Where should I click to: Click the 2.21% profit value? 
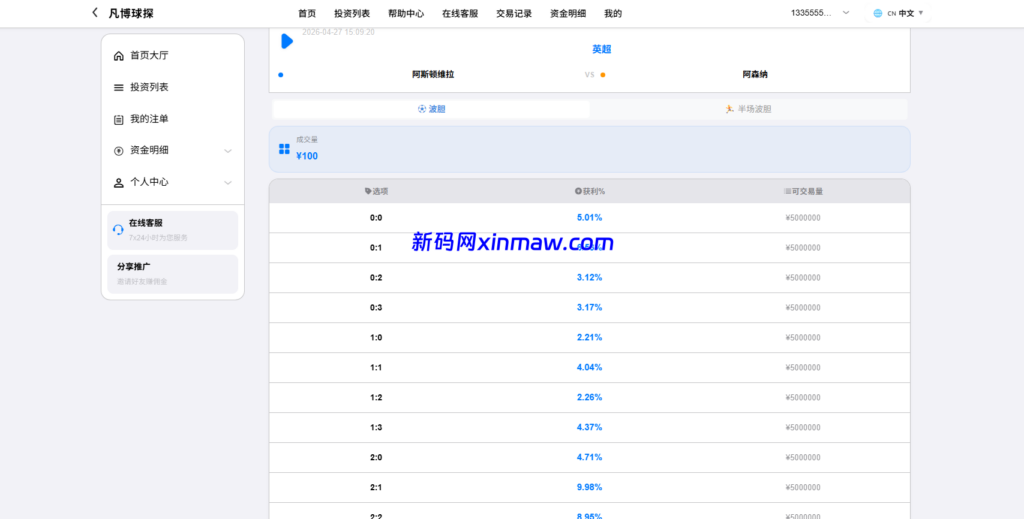(x=589, y=338)
